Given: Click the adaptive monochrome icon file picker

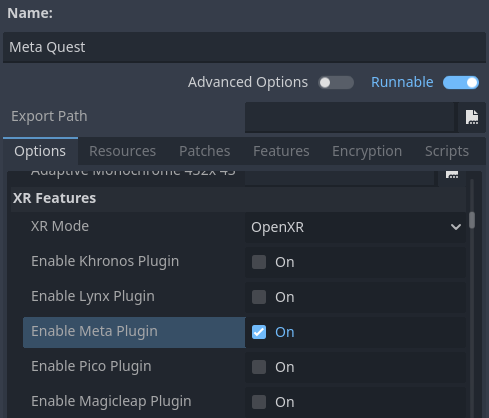Looking at the screenshot, I should pyautogui.click(x=452, y=175).
